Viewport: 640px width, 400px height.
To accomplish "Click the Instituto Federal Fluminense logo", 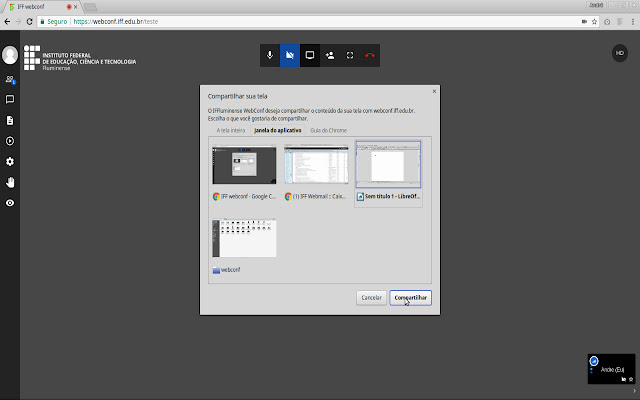I will pos(80,58).
